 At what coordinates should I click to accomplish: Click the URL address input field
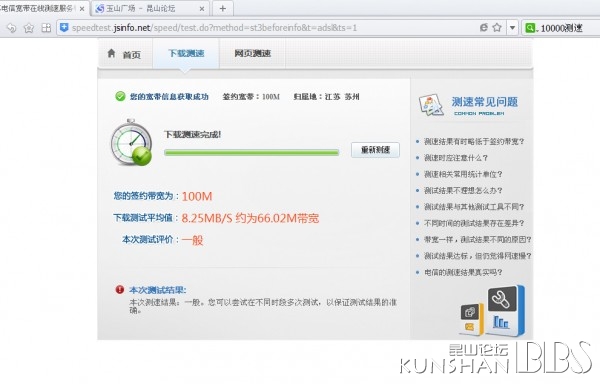pos(268,28)
